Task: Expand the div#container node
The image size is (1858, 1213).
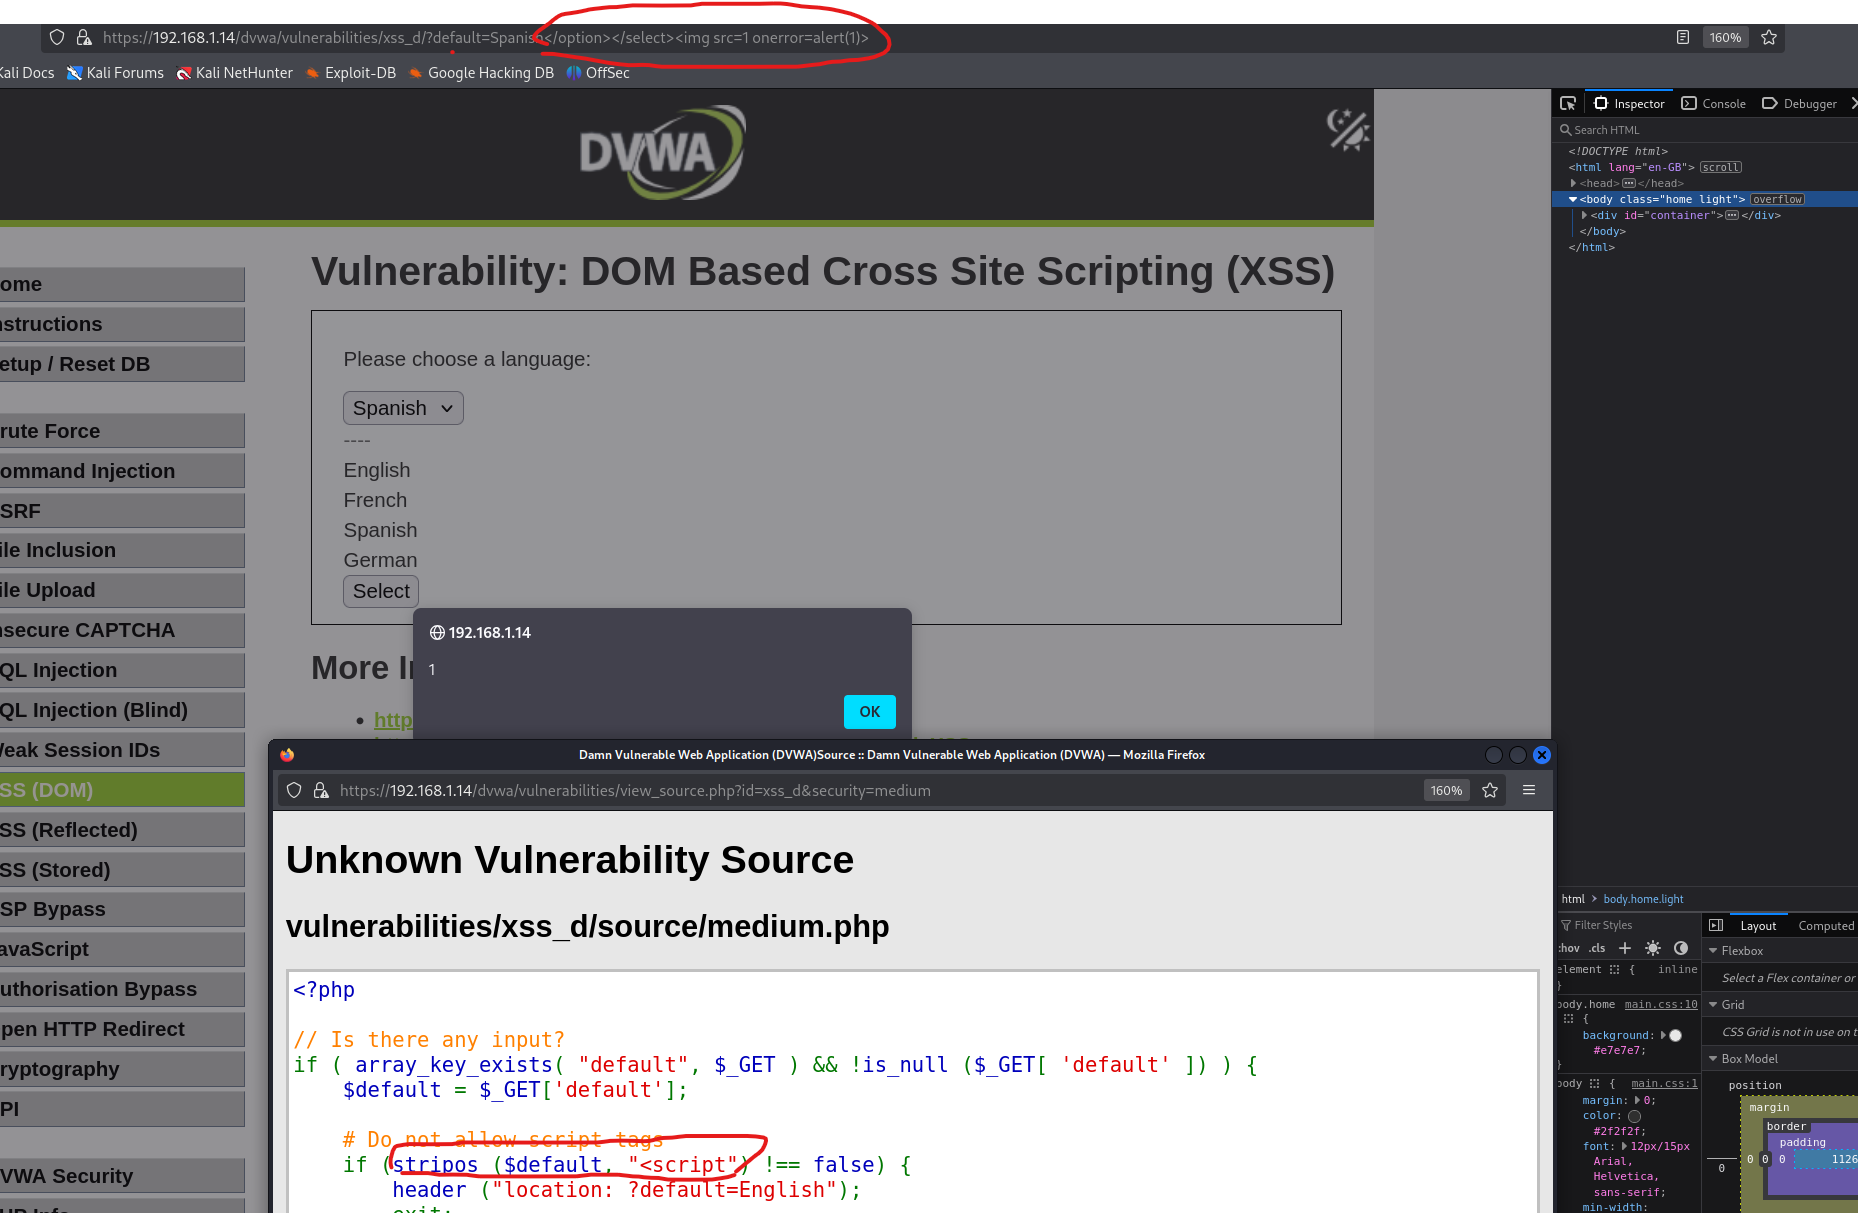Action: [1584, 215]
